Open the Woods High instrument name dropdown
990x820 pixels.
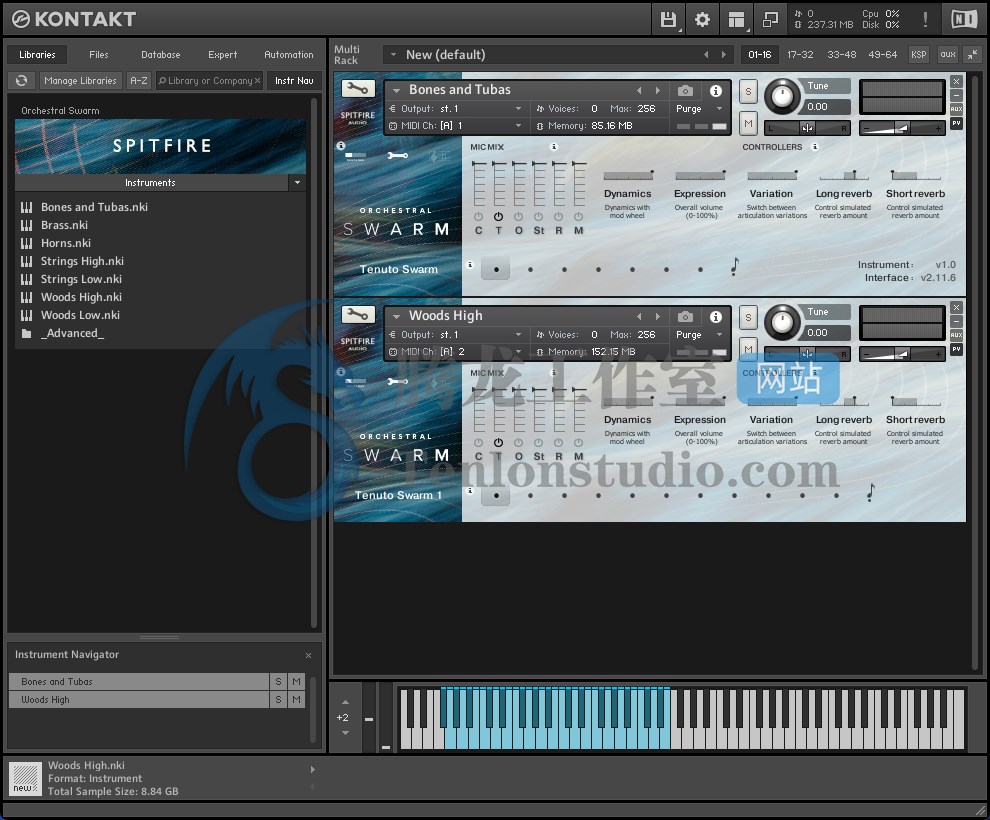(x=396, y=316)
